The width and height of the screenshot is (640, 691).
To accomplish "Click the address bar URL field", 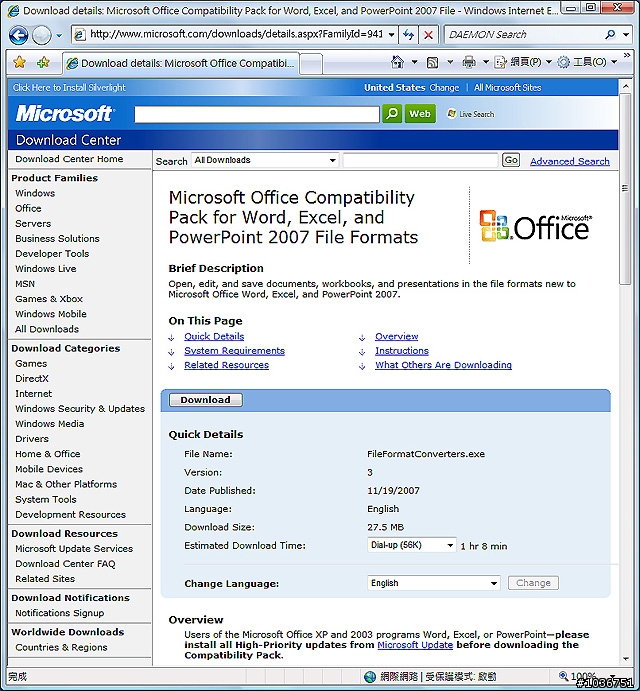I will coord(236,34).
